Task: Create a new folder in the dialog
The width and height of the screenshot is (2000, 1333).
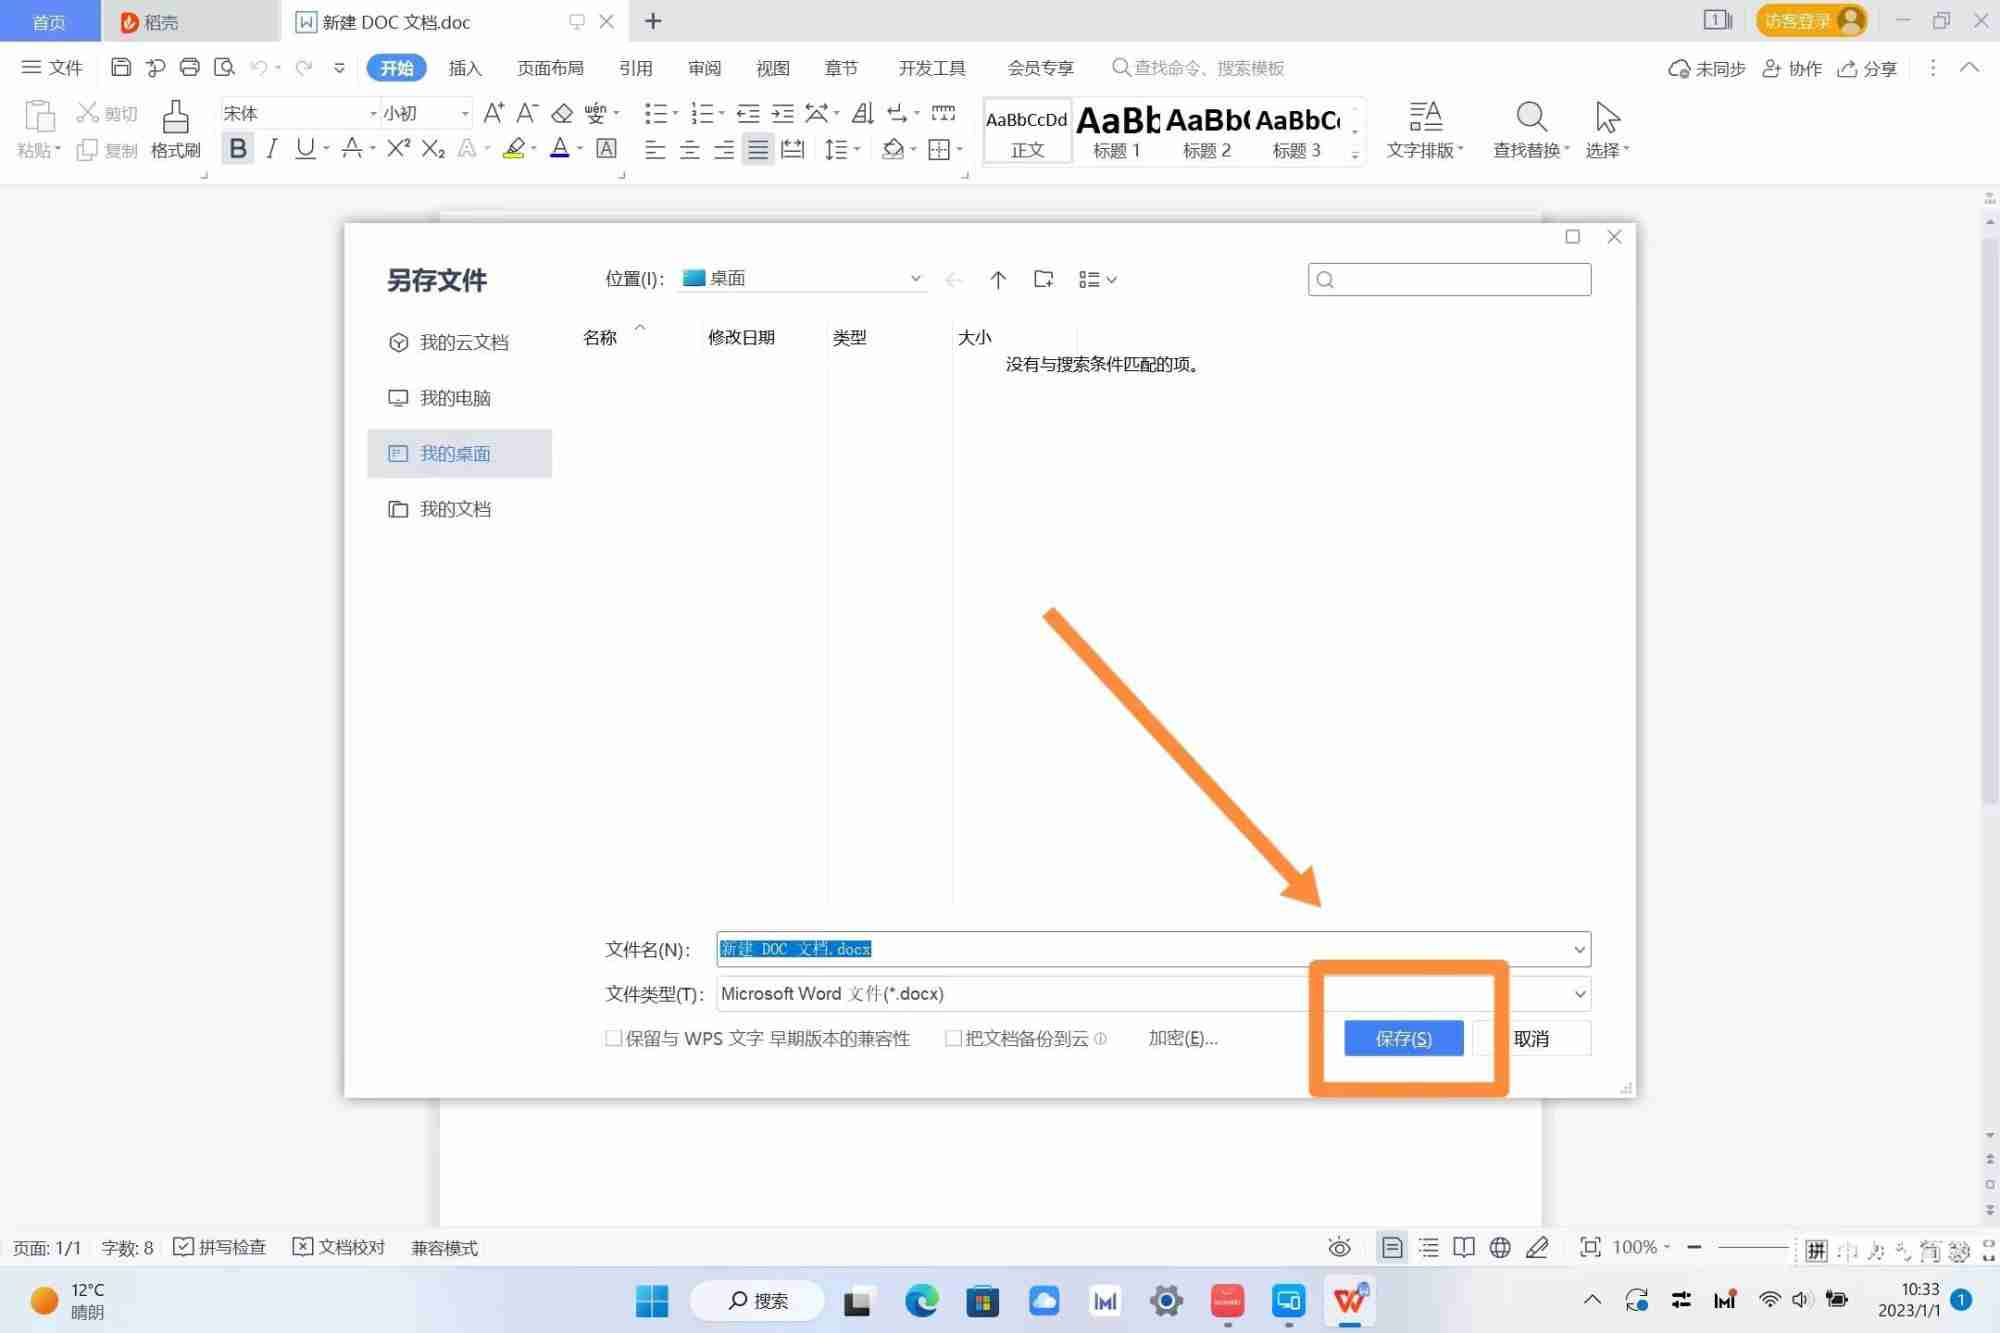Action: (1043, 279)
